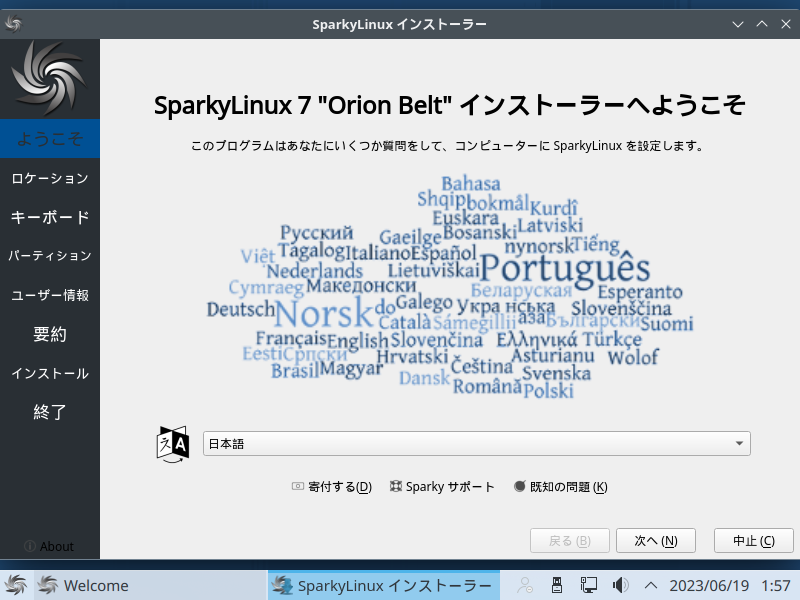800x600 pixels.
Task: Click the user icon in the system tray
Action: (x=525, y=585)
